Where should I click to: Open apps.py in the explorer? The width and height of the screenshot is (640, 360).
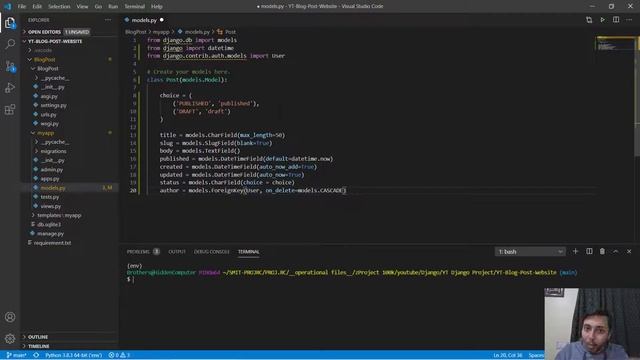(x=50, y=179)
